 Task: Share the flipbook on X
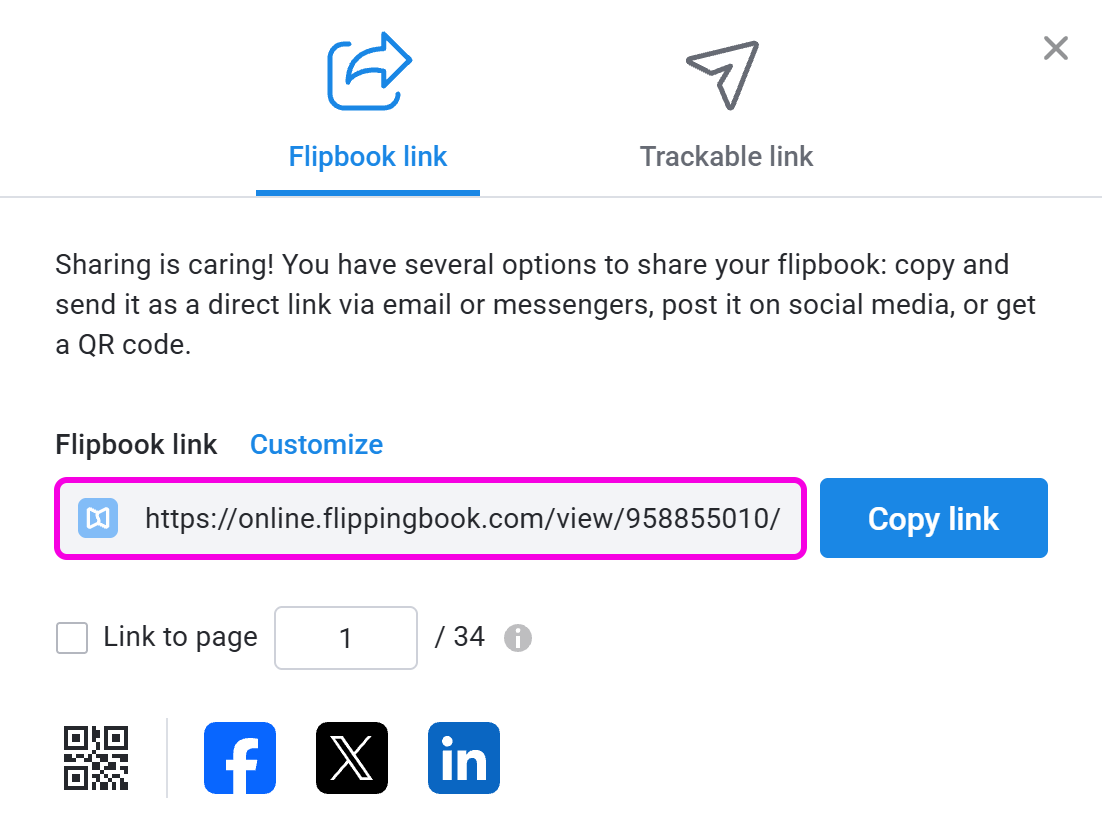point(352,758)
